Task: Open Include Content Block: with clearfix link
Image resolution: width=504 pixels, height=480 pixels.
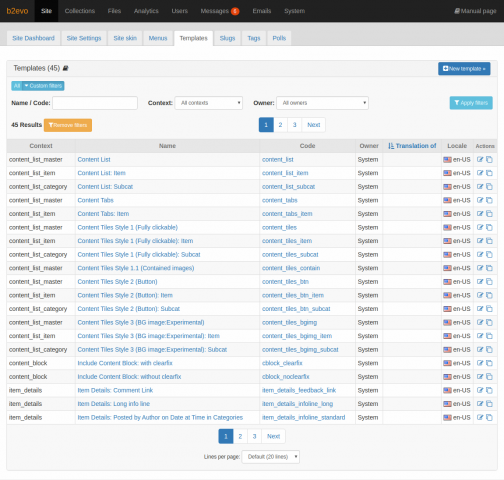Action: (x=125, y=363)
